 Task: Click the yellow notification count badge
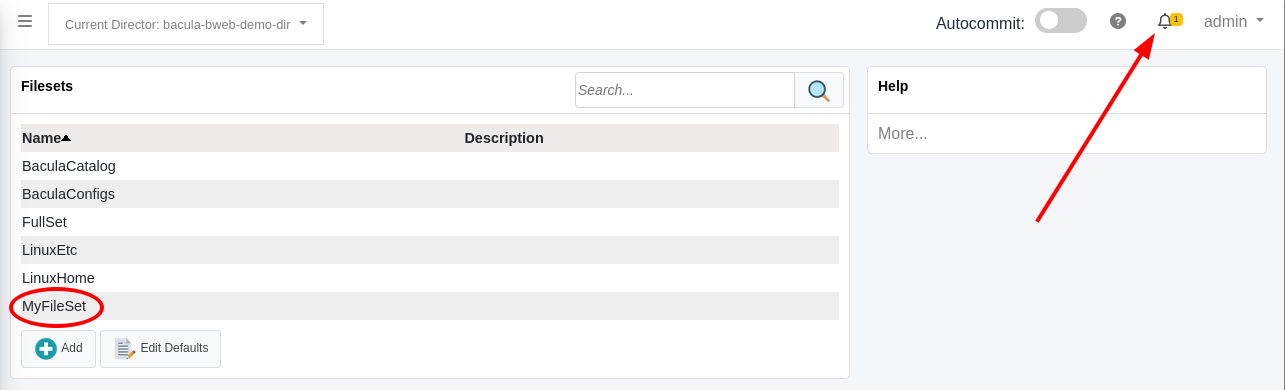(1176, 19)
